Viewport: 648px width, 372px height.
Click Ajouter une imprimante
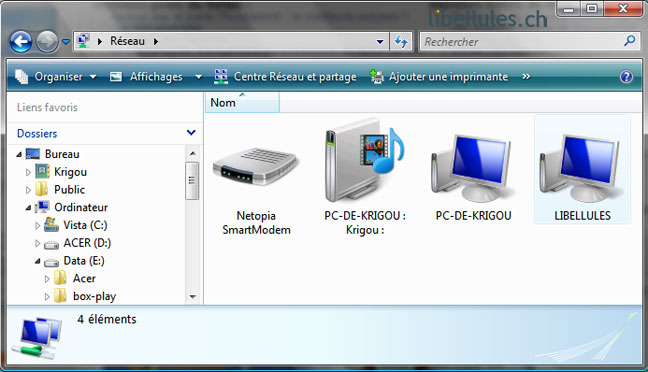click(x=439, y=76)
